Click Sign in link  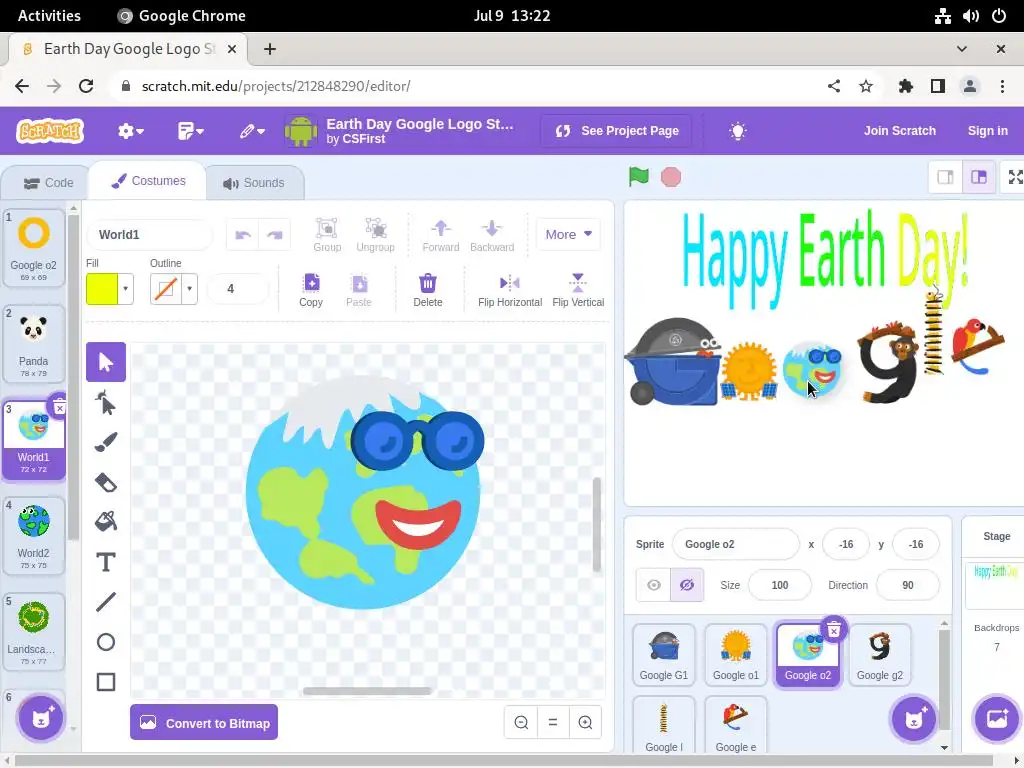pos(987,131)
